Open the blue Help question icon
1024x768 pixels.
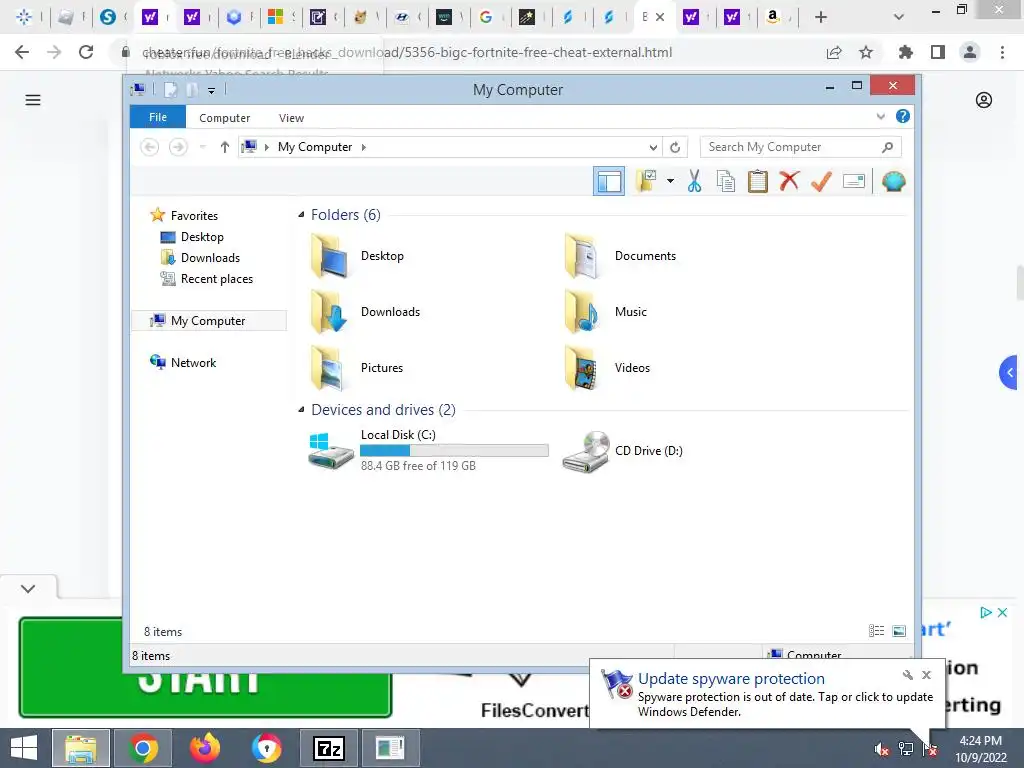pos(903,116)
